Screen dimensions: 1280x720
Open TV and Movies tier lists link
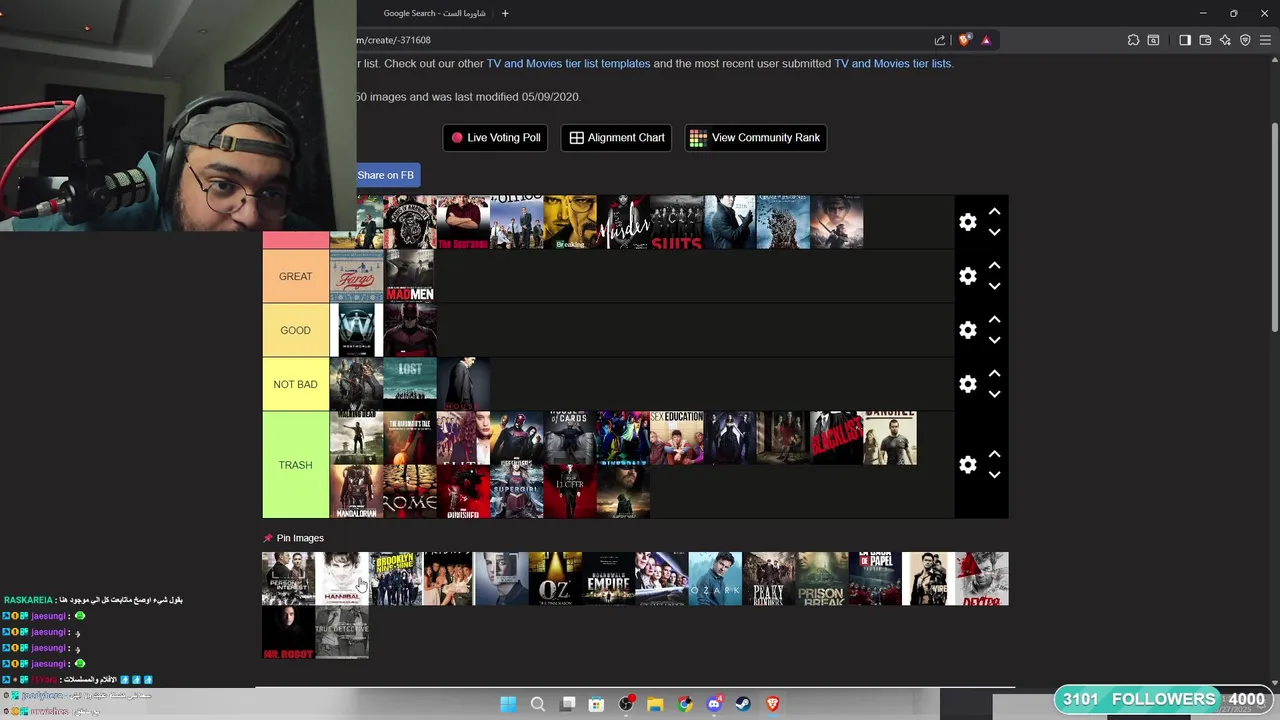point(892,63)
